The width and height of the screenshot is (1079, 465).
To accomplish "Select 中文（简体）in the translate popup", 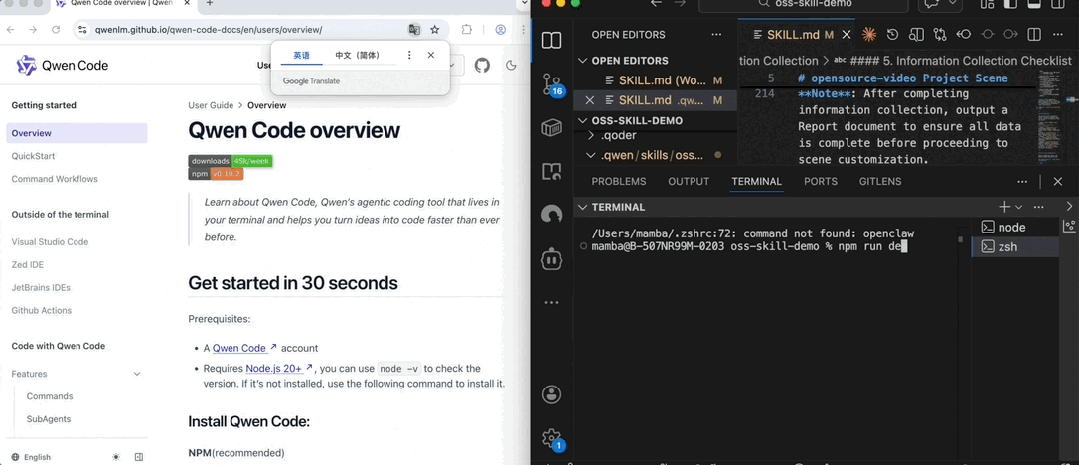I will pyautogui.click(x=357, y=55).
